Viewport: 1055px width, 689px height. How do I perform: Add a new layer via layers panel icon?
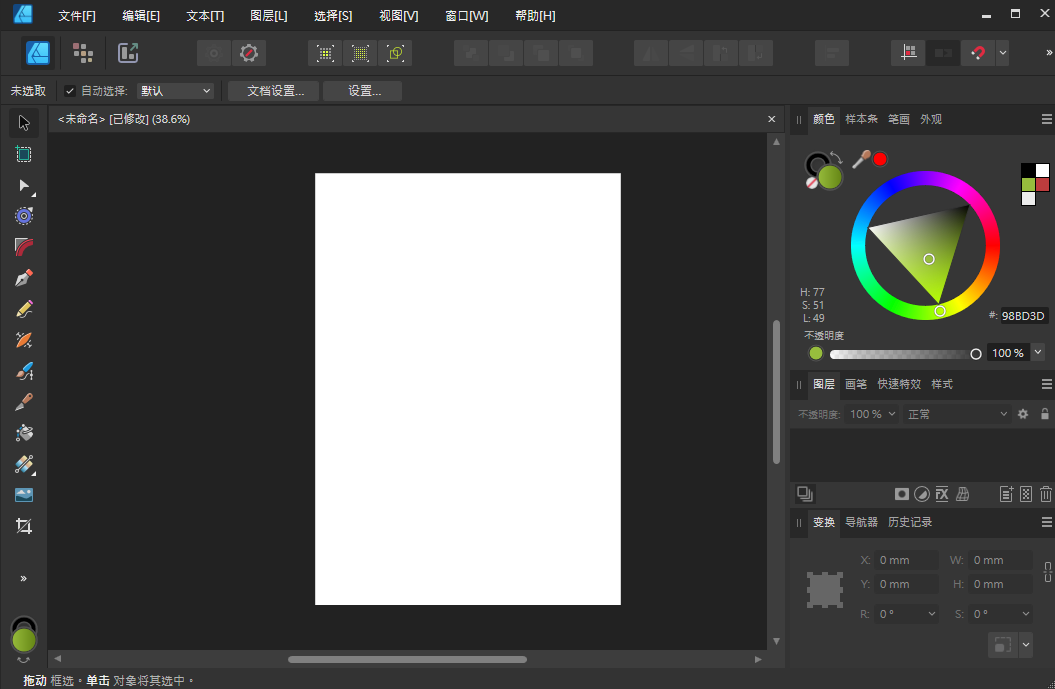(1006, 494)
